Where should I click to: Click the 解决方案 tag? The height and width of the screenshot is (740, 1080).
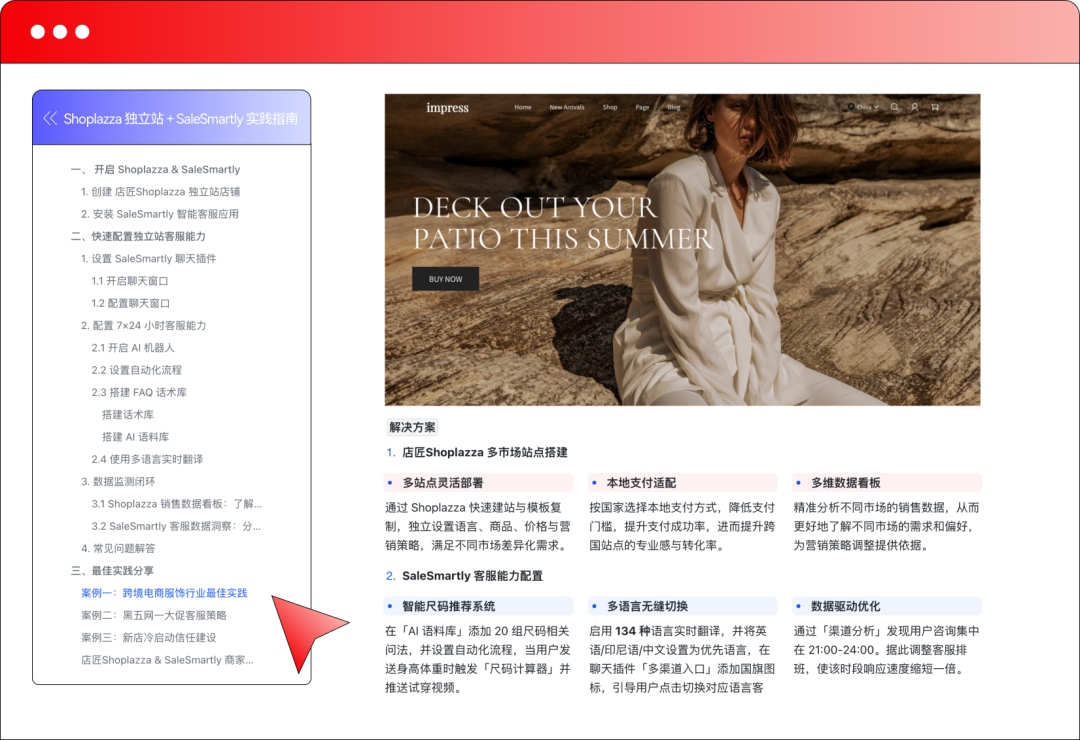412,427
